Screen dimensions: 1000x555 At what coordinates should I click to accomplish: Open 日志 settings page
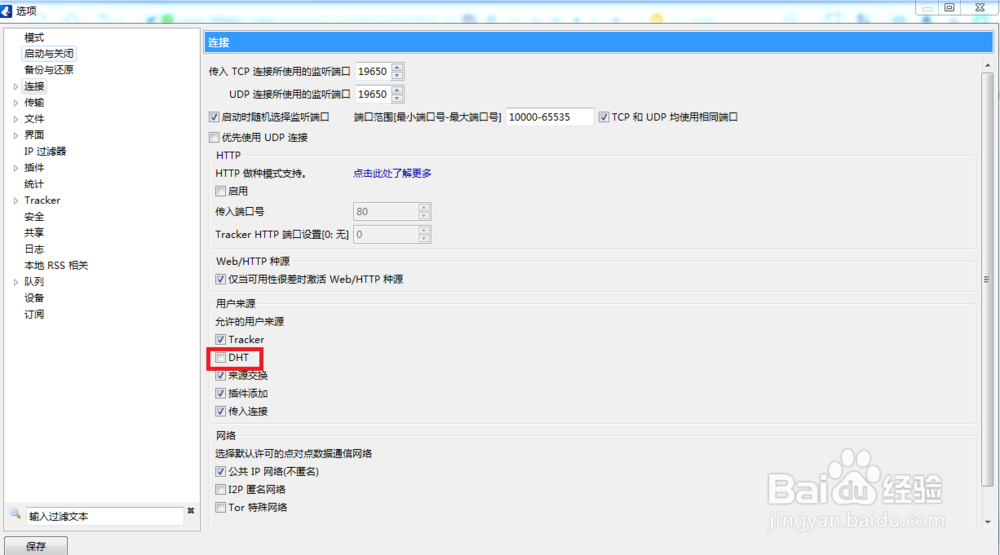34,249
